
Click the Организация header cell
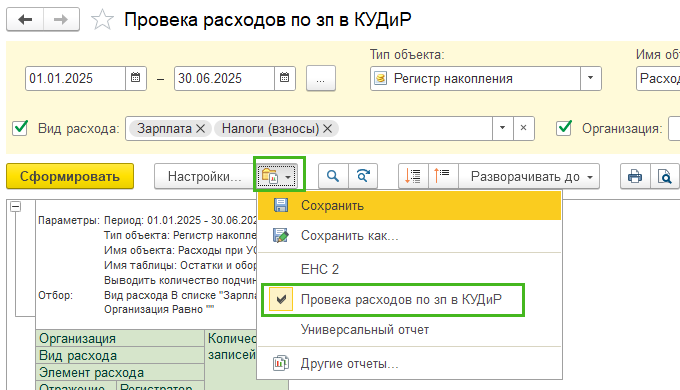pyautogui.click(x=120, y=338)
